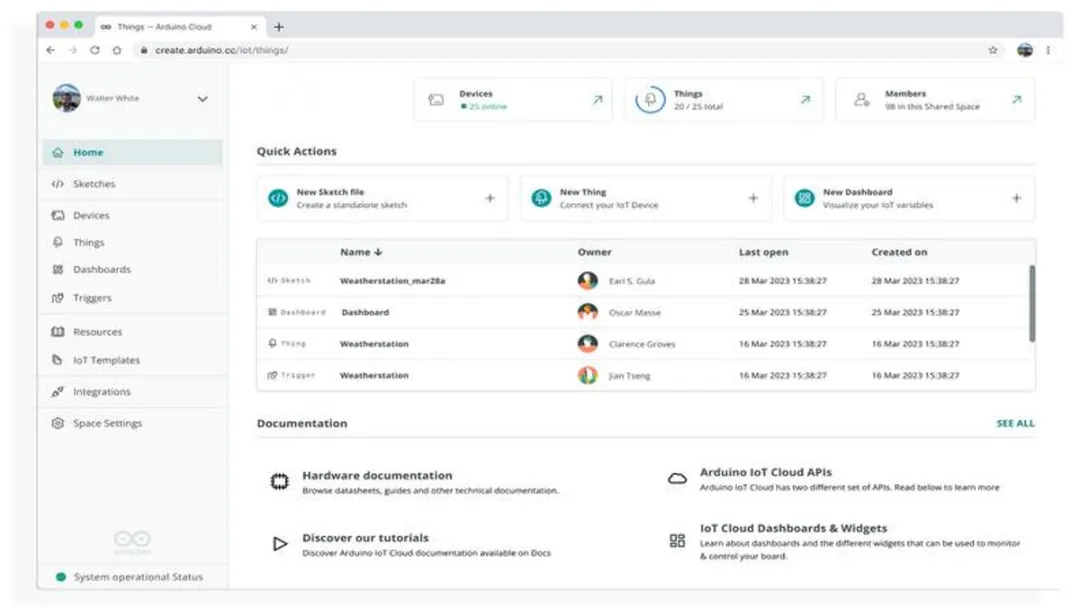This screenshot has height=608, width=1080.
Task: Click the browser back arrow
Action: pos(50,50)
